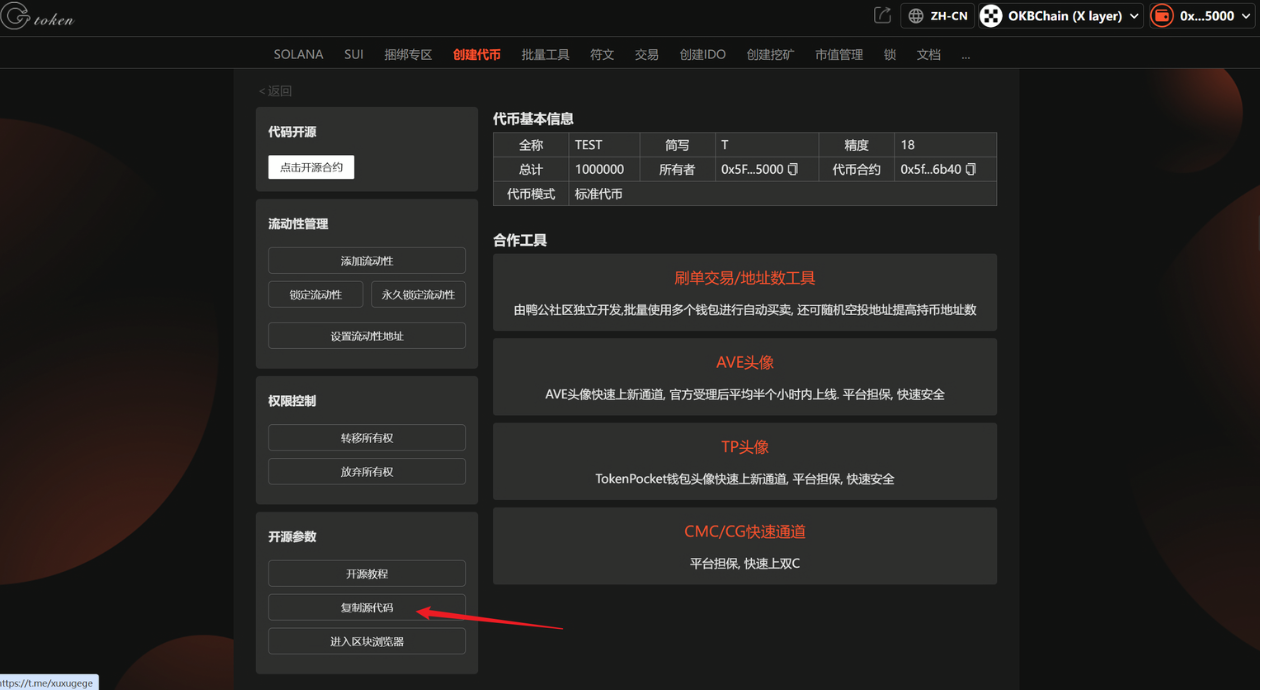The width and height of the screenshot is (1266, 690).
Task: Click the total supply value 1000000
Action: click(600, 170)
